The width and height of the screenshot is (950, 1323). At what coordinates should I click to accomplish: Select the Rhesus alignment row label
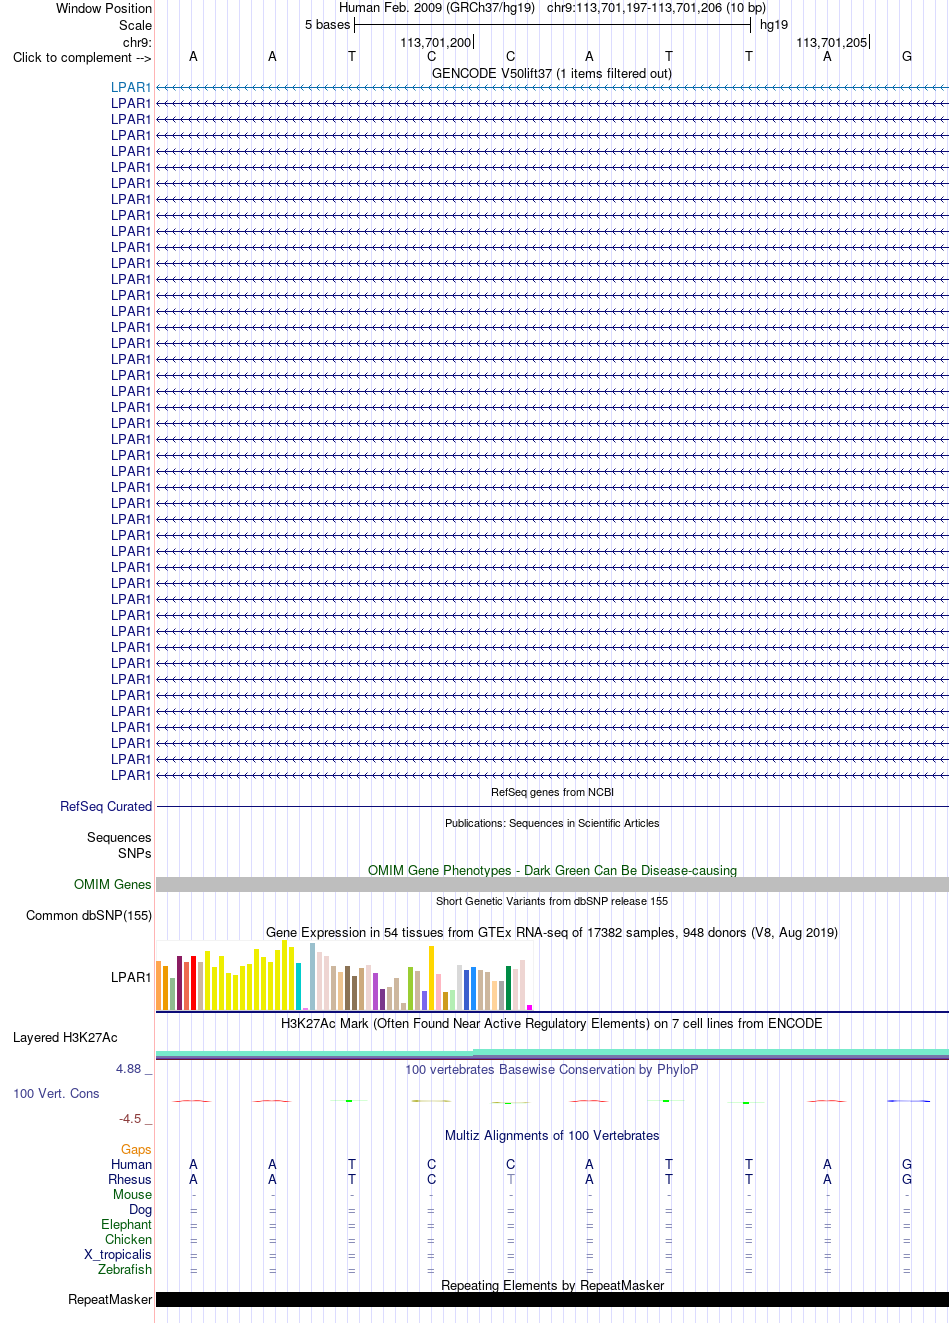point(130,1179)
